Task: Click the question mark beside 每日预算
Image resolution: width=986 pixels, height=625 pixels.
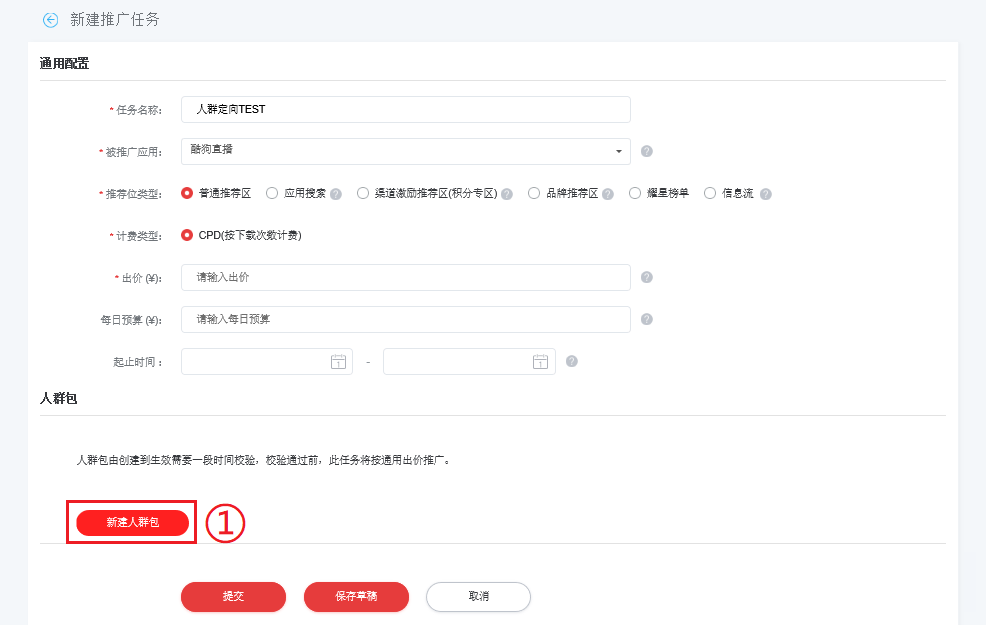Action: click(646, 319)
